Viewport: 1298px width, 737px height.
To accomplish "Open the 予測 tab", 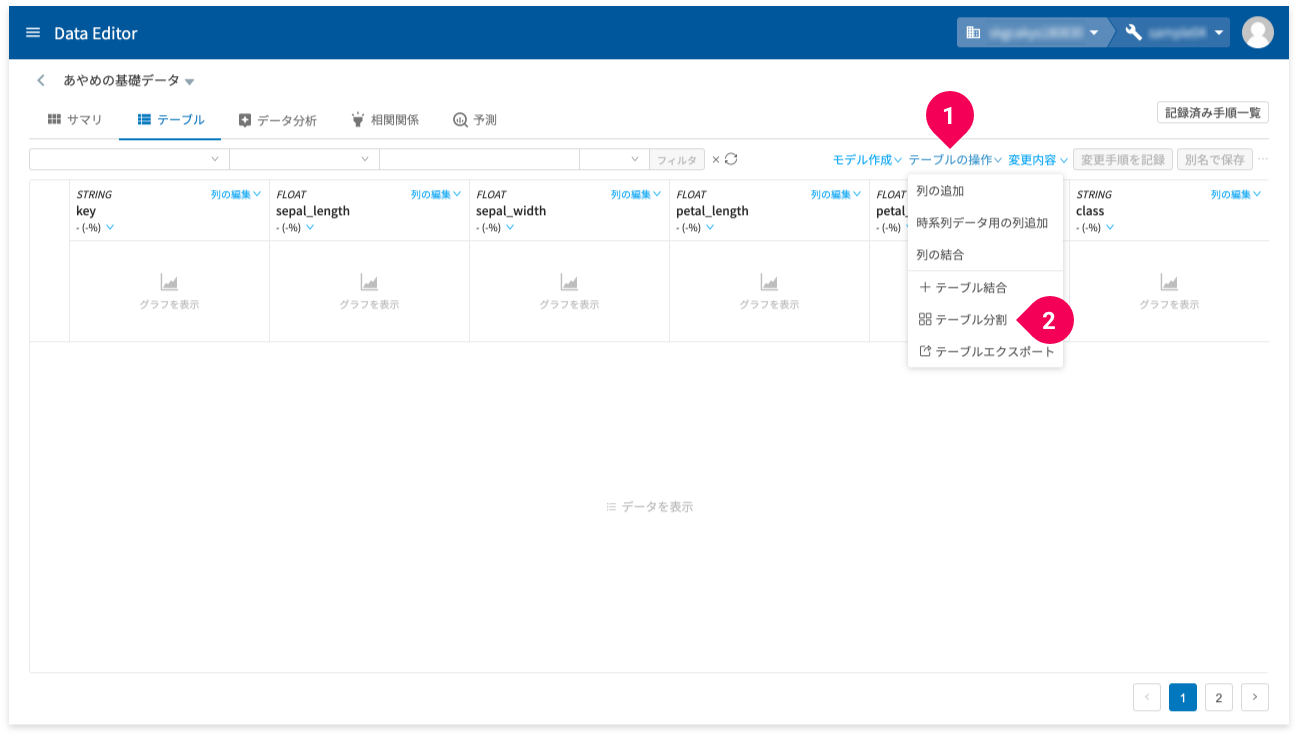I will (x=475, y=120).
